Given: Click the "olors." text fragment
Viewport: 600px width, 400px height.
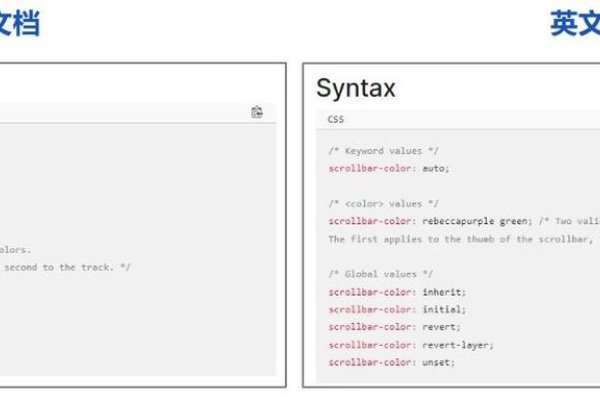Looking at the screenshot, I should [16, 250].
